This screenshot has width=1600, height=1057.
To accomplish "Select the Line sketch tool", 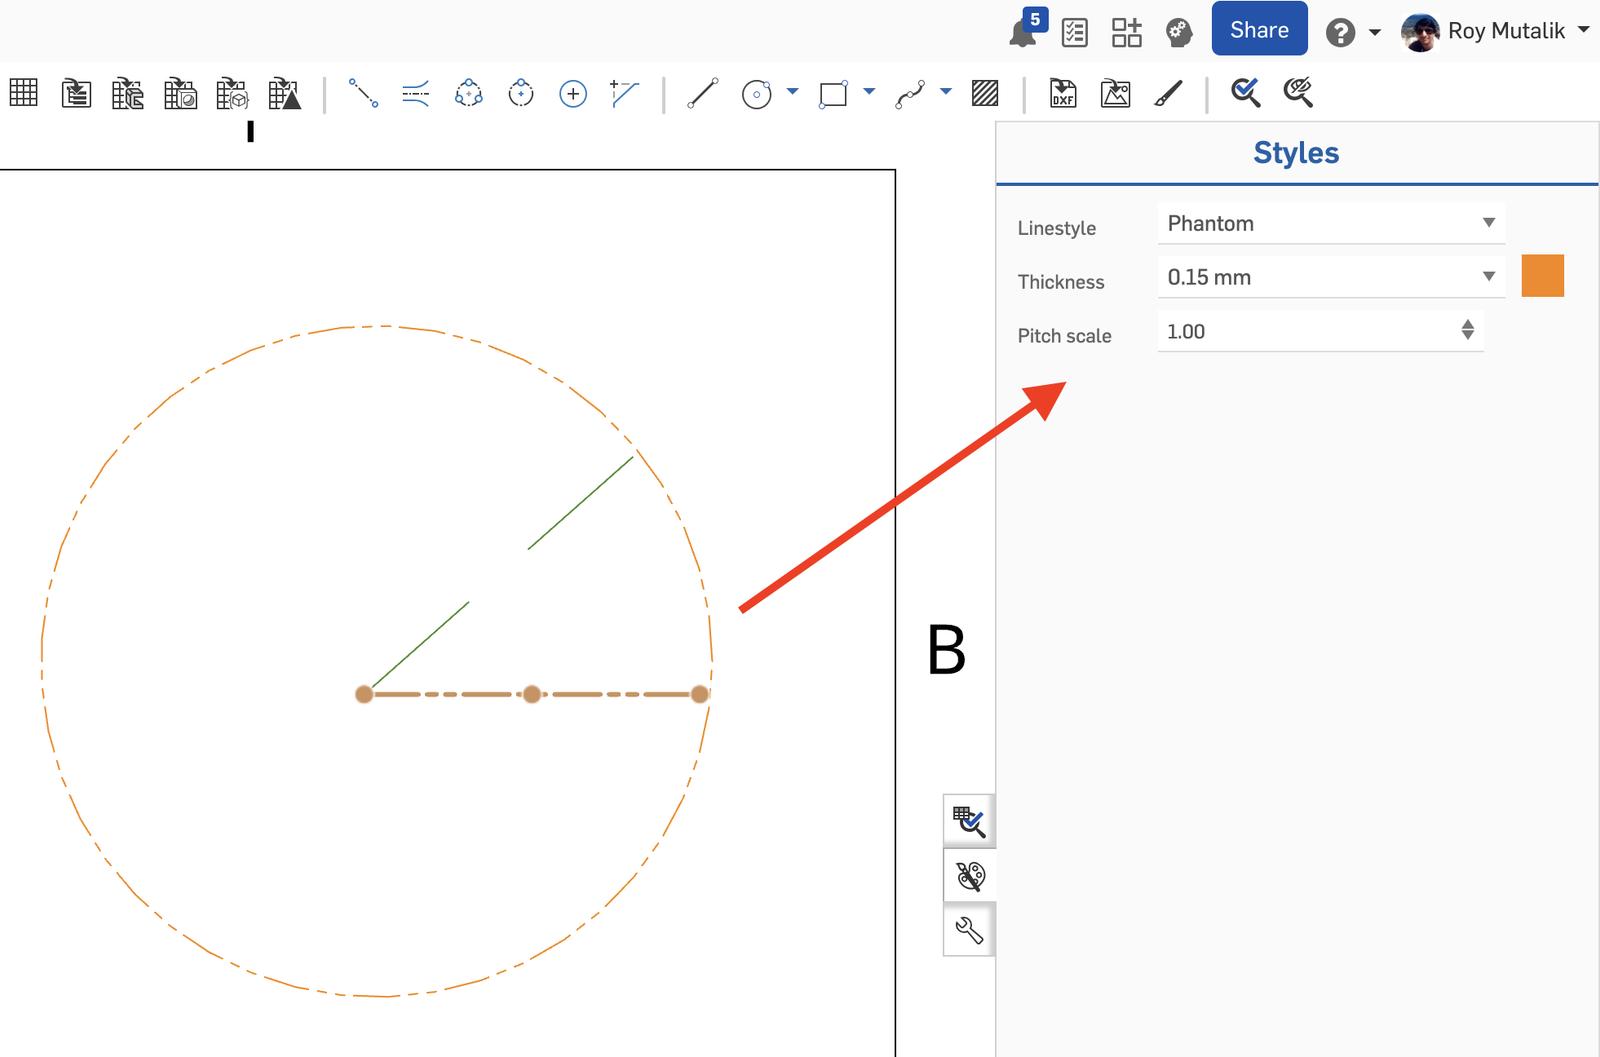I will 703,94.
